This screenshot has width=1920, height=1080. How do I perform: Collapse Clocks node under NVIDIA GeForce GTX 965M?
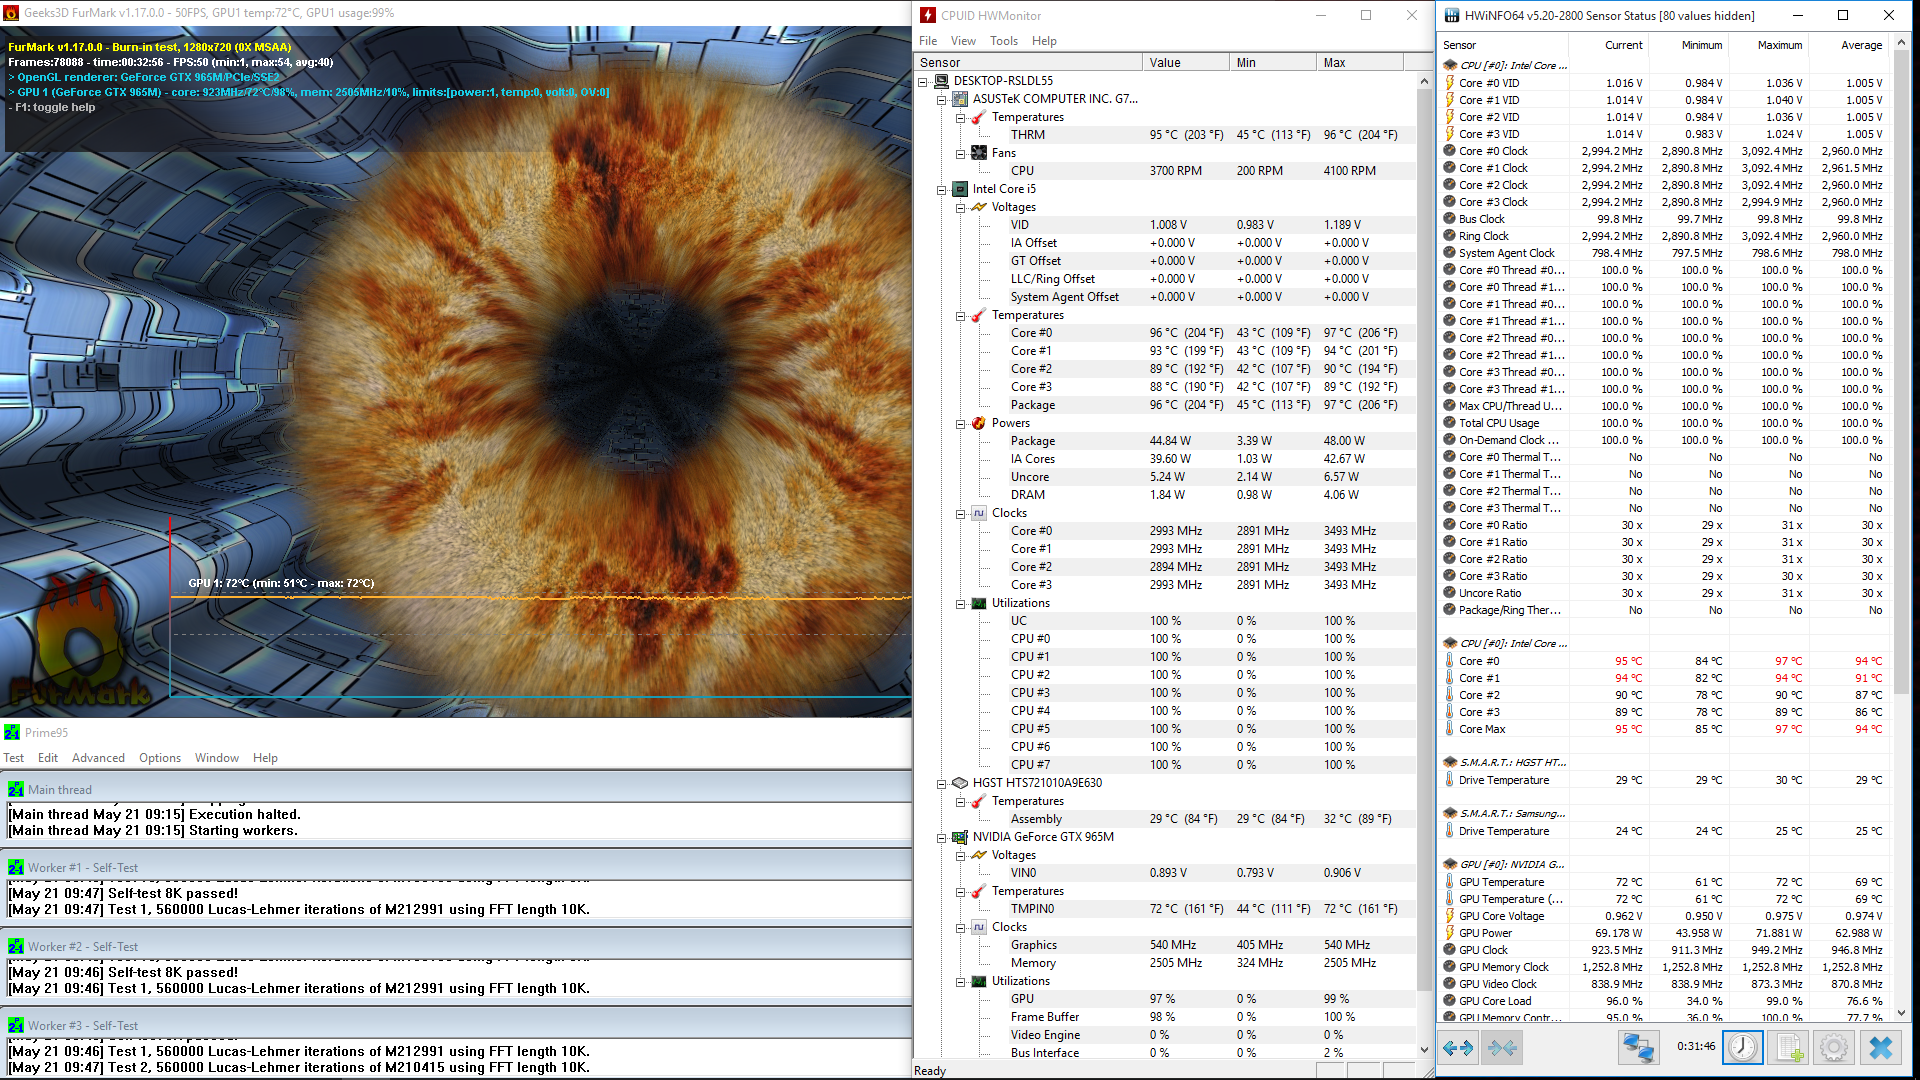960,928
